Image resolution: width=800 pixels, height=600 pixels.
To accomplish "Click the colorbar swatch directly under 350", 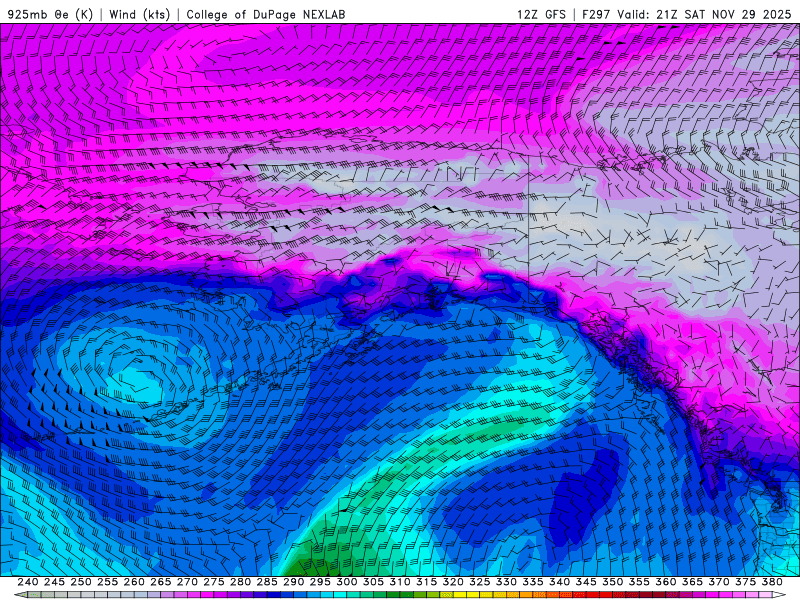I will [619, 595].
